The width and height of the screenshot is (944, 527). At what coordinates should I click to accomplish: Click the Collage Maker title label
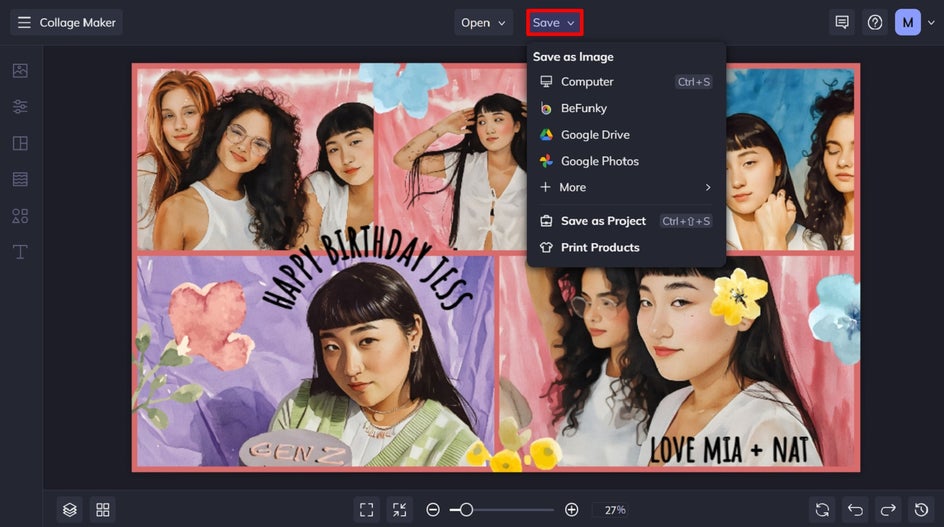coord(78,22)
